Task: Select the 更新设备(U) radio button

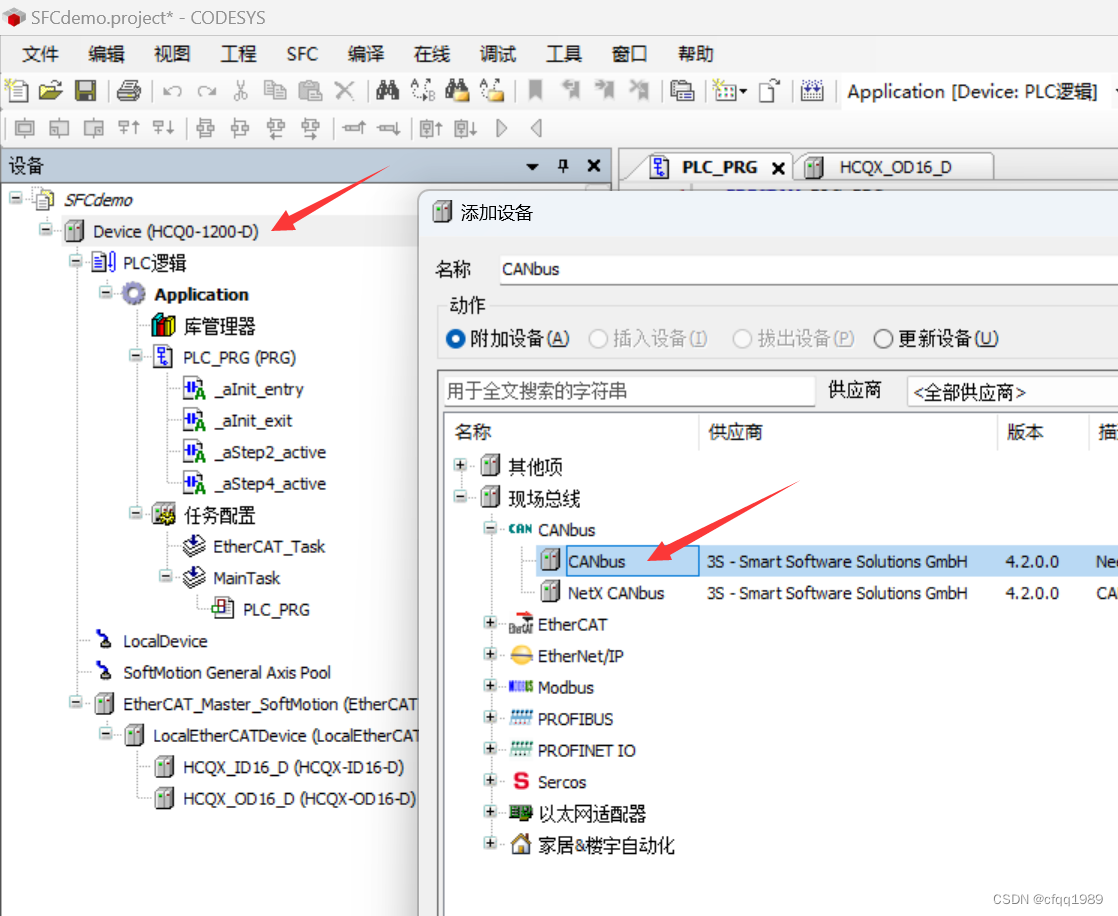Action: pos(883,339)
